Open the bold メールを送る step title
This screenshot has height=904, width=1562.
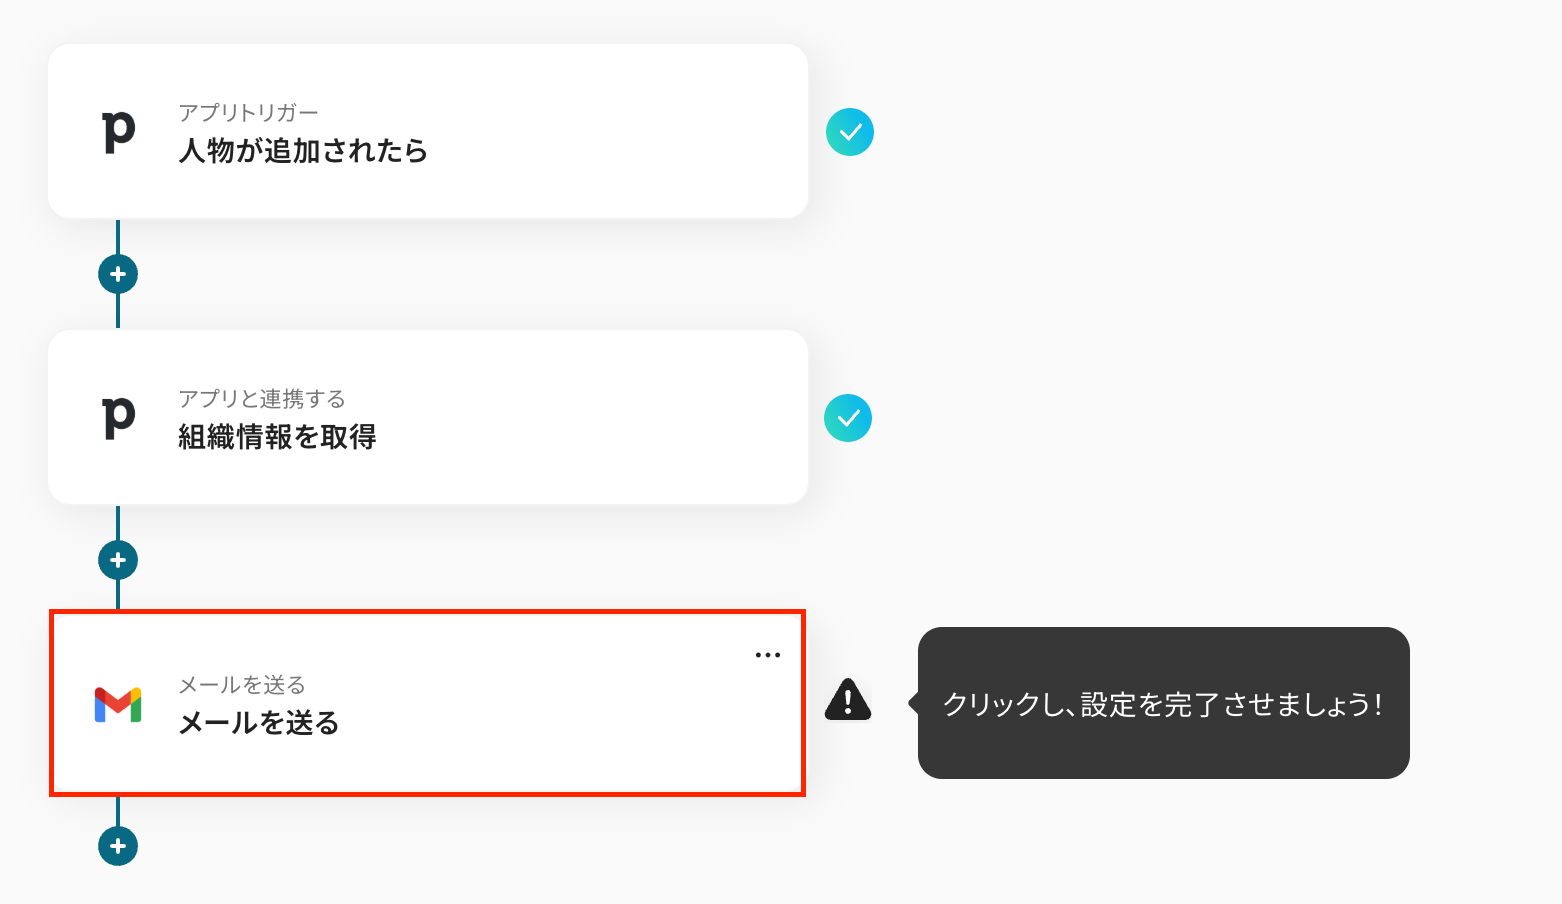coord(259,723)
